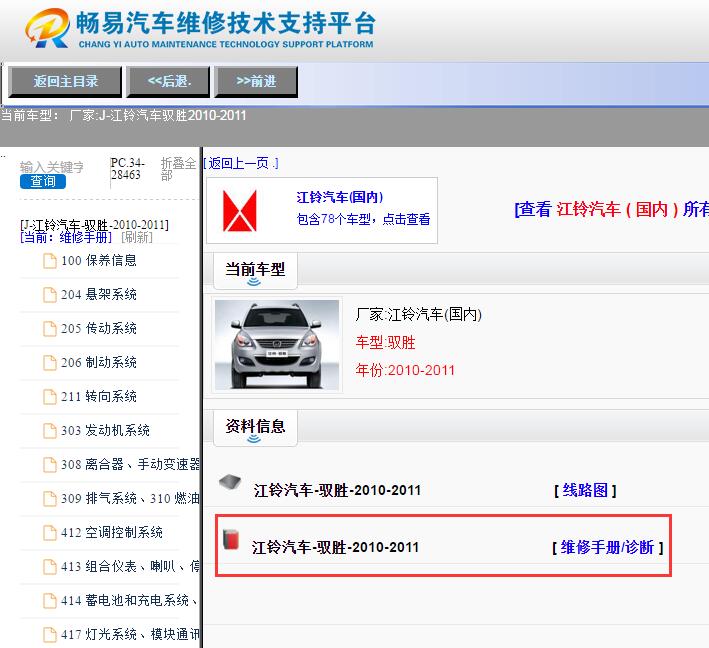Click 年份:2010-2011 text
The width and height of the screenshot is (709, 648).
click(405, 370)
